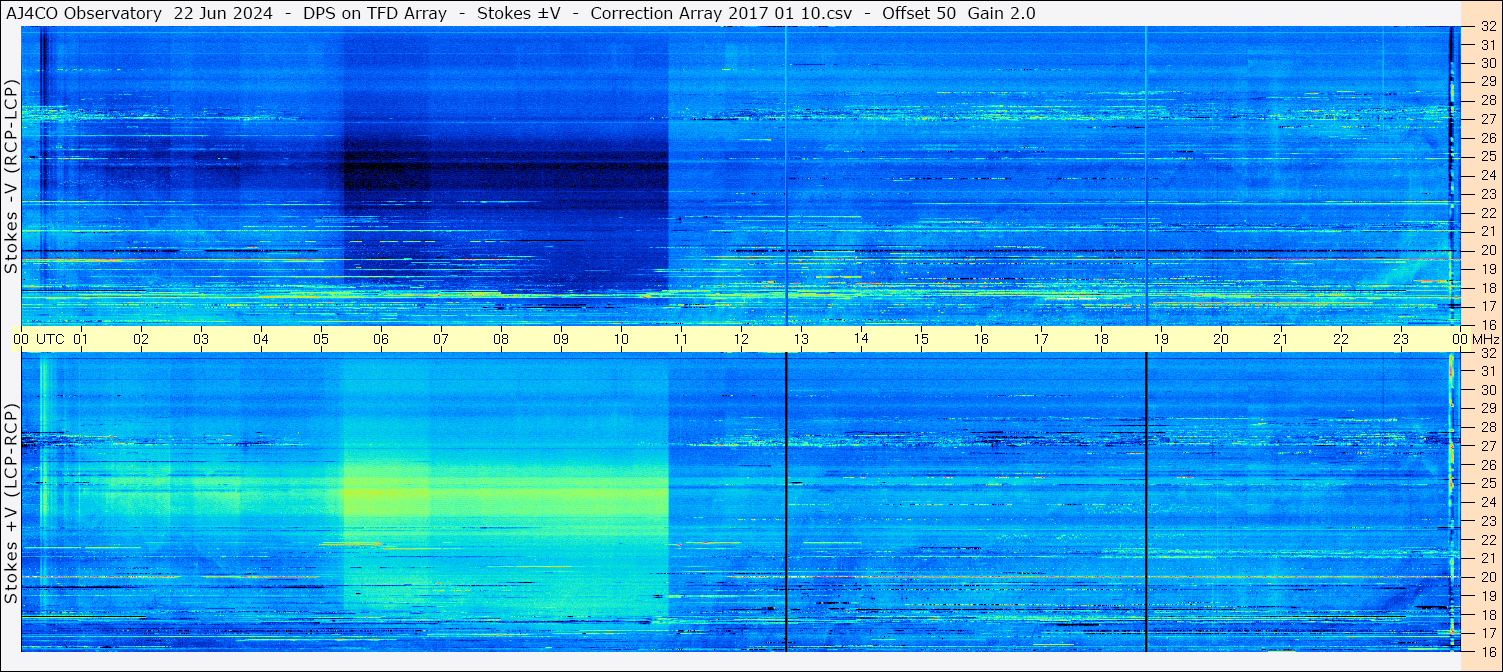The image size is (1503, 672).
Task: Click 20 MHz label of Stokes +V panel
Action: point(1488,577)
